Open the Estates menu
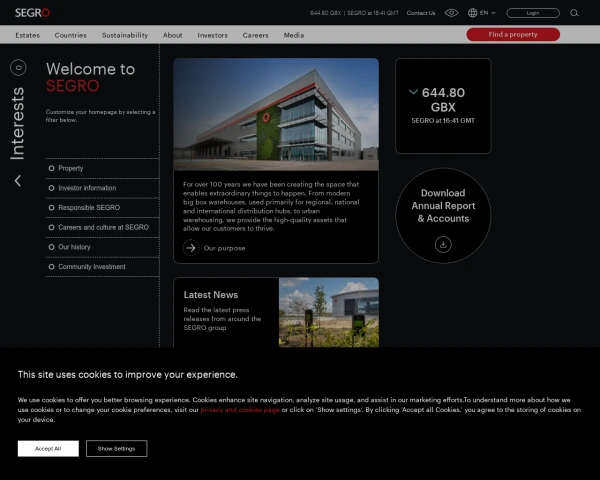The height and width of the screenshot is (480, 600). [x=28, y=35]
